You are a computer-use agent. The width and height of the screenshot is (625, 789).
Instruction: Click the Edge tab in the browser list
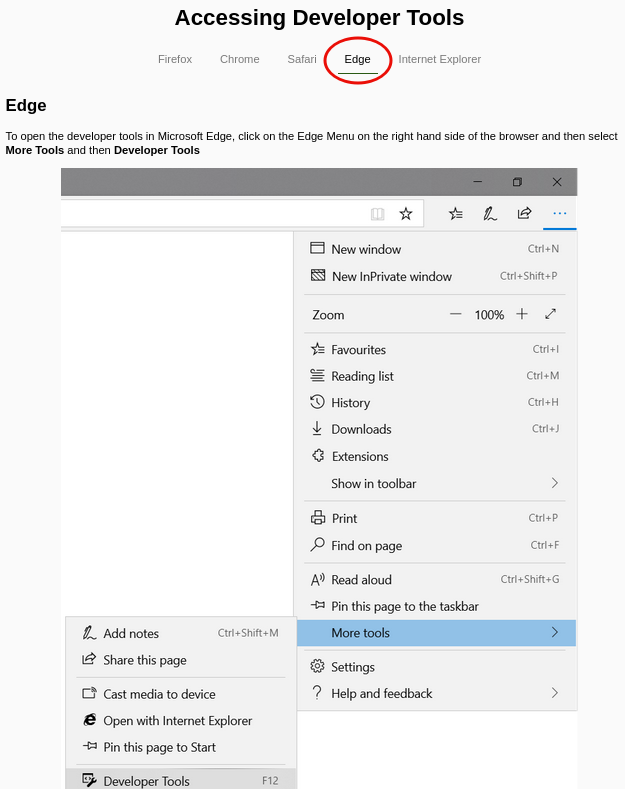point(357,59)
